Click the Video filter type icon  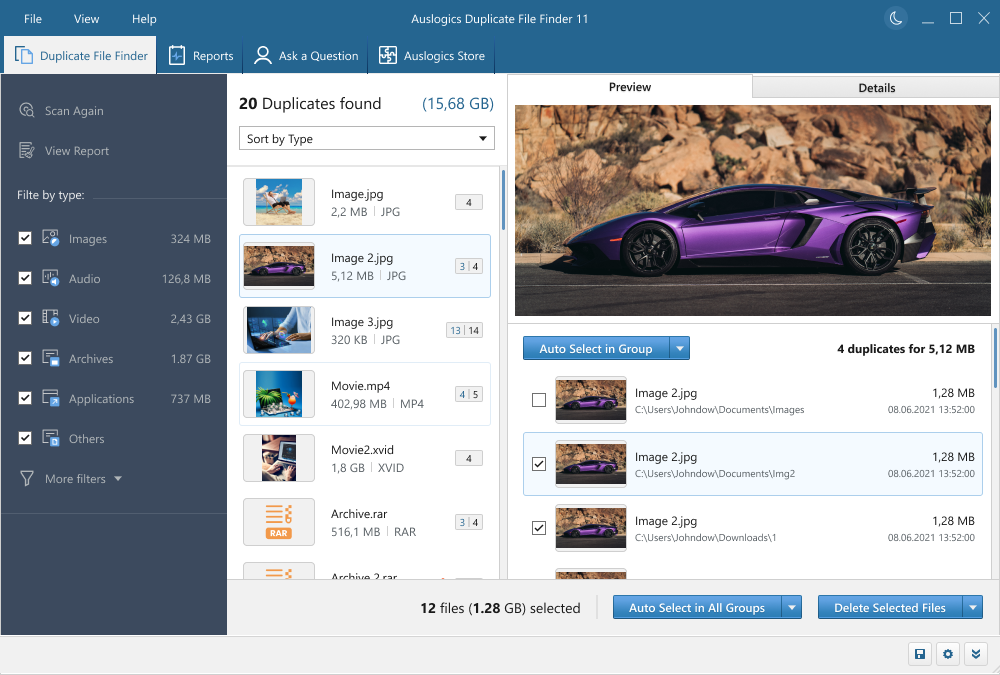[x=50, y=318]
